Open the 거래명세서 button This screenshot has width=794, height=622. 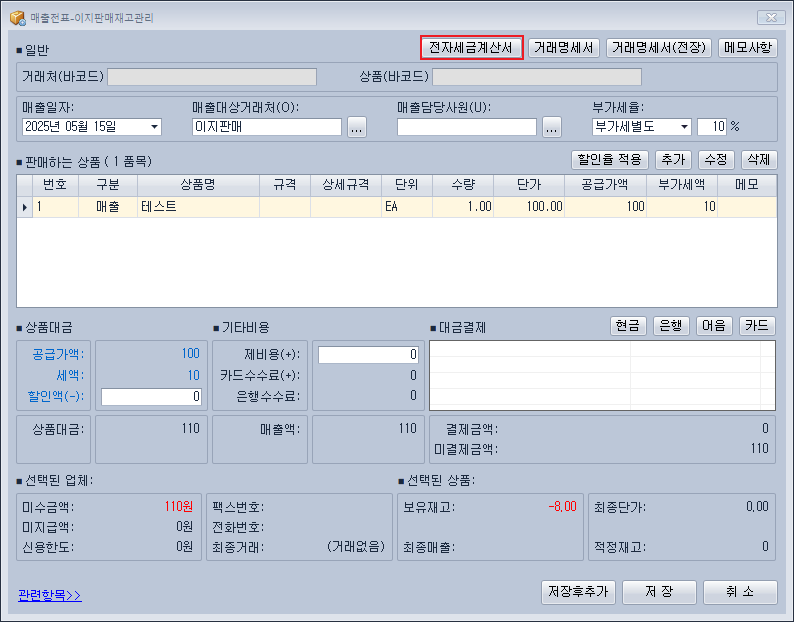564,48
